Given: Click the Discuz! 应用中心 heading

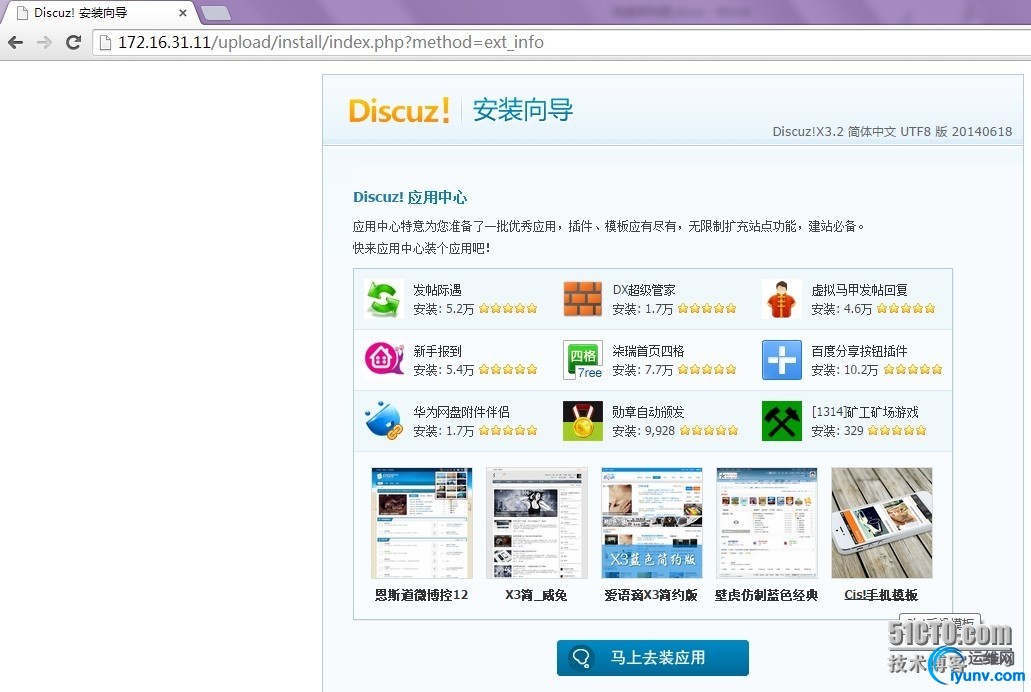Looking at the screenshot, I should click(x=410, y=197).
